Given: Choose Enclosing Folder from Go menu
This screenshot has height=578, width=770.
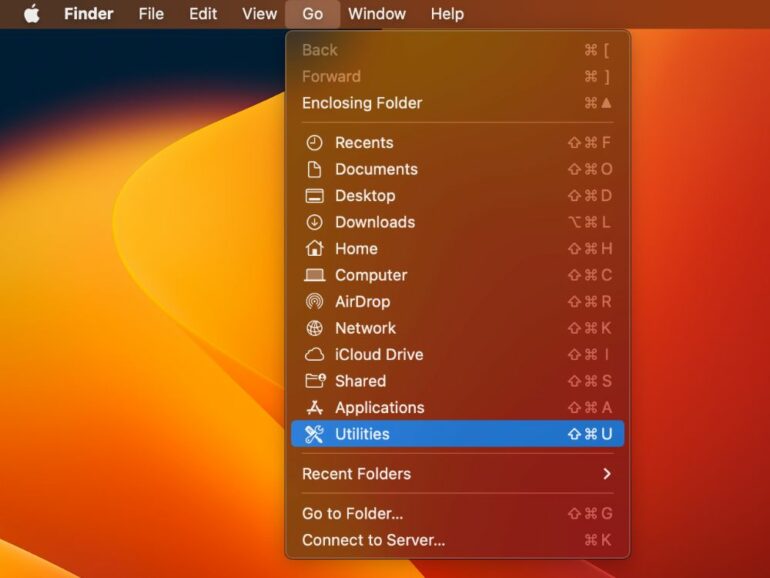Looking at the screenshot, I should pyautogui.click(x=457, y=103).
